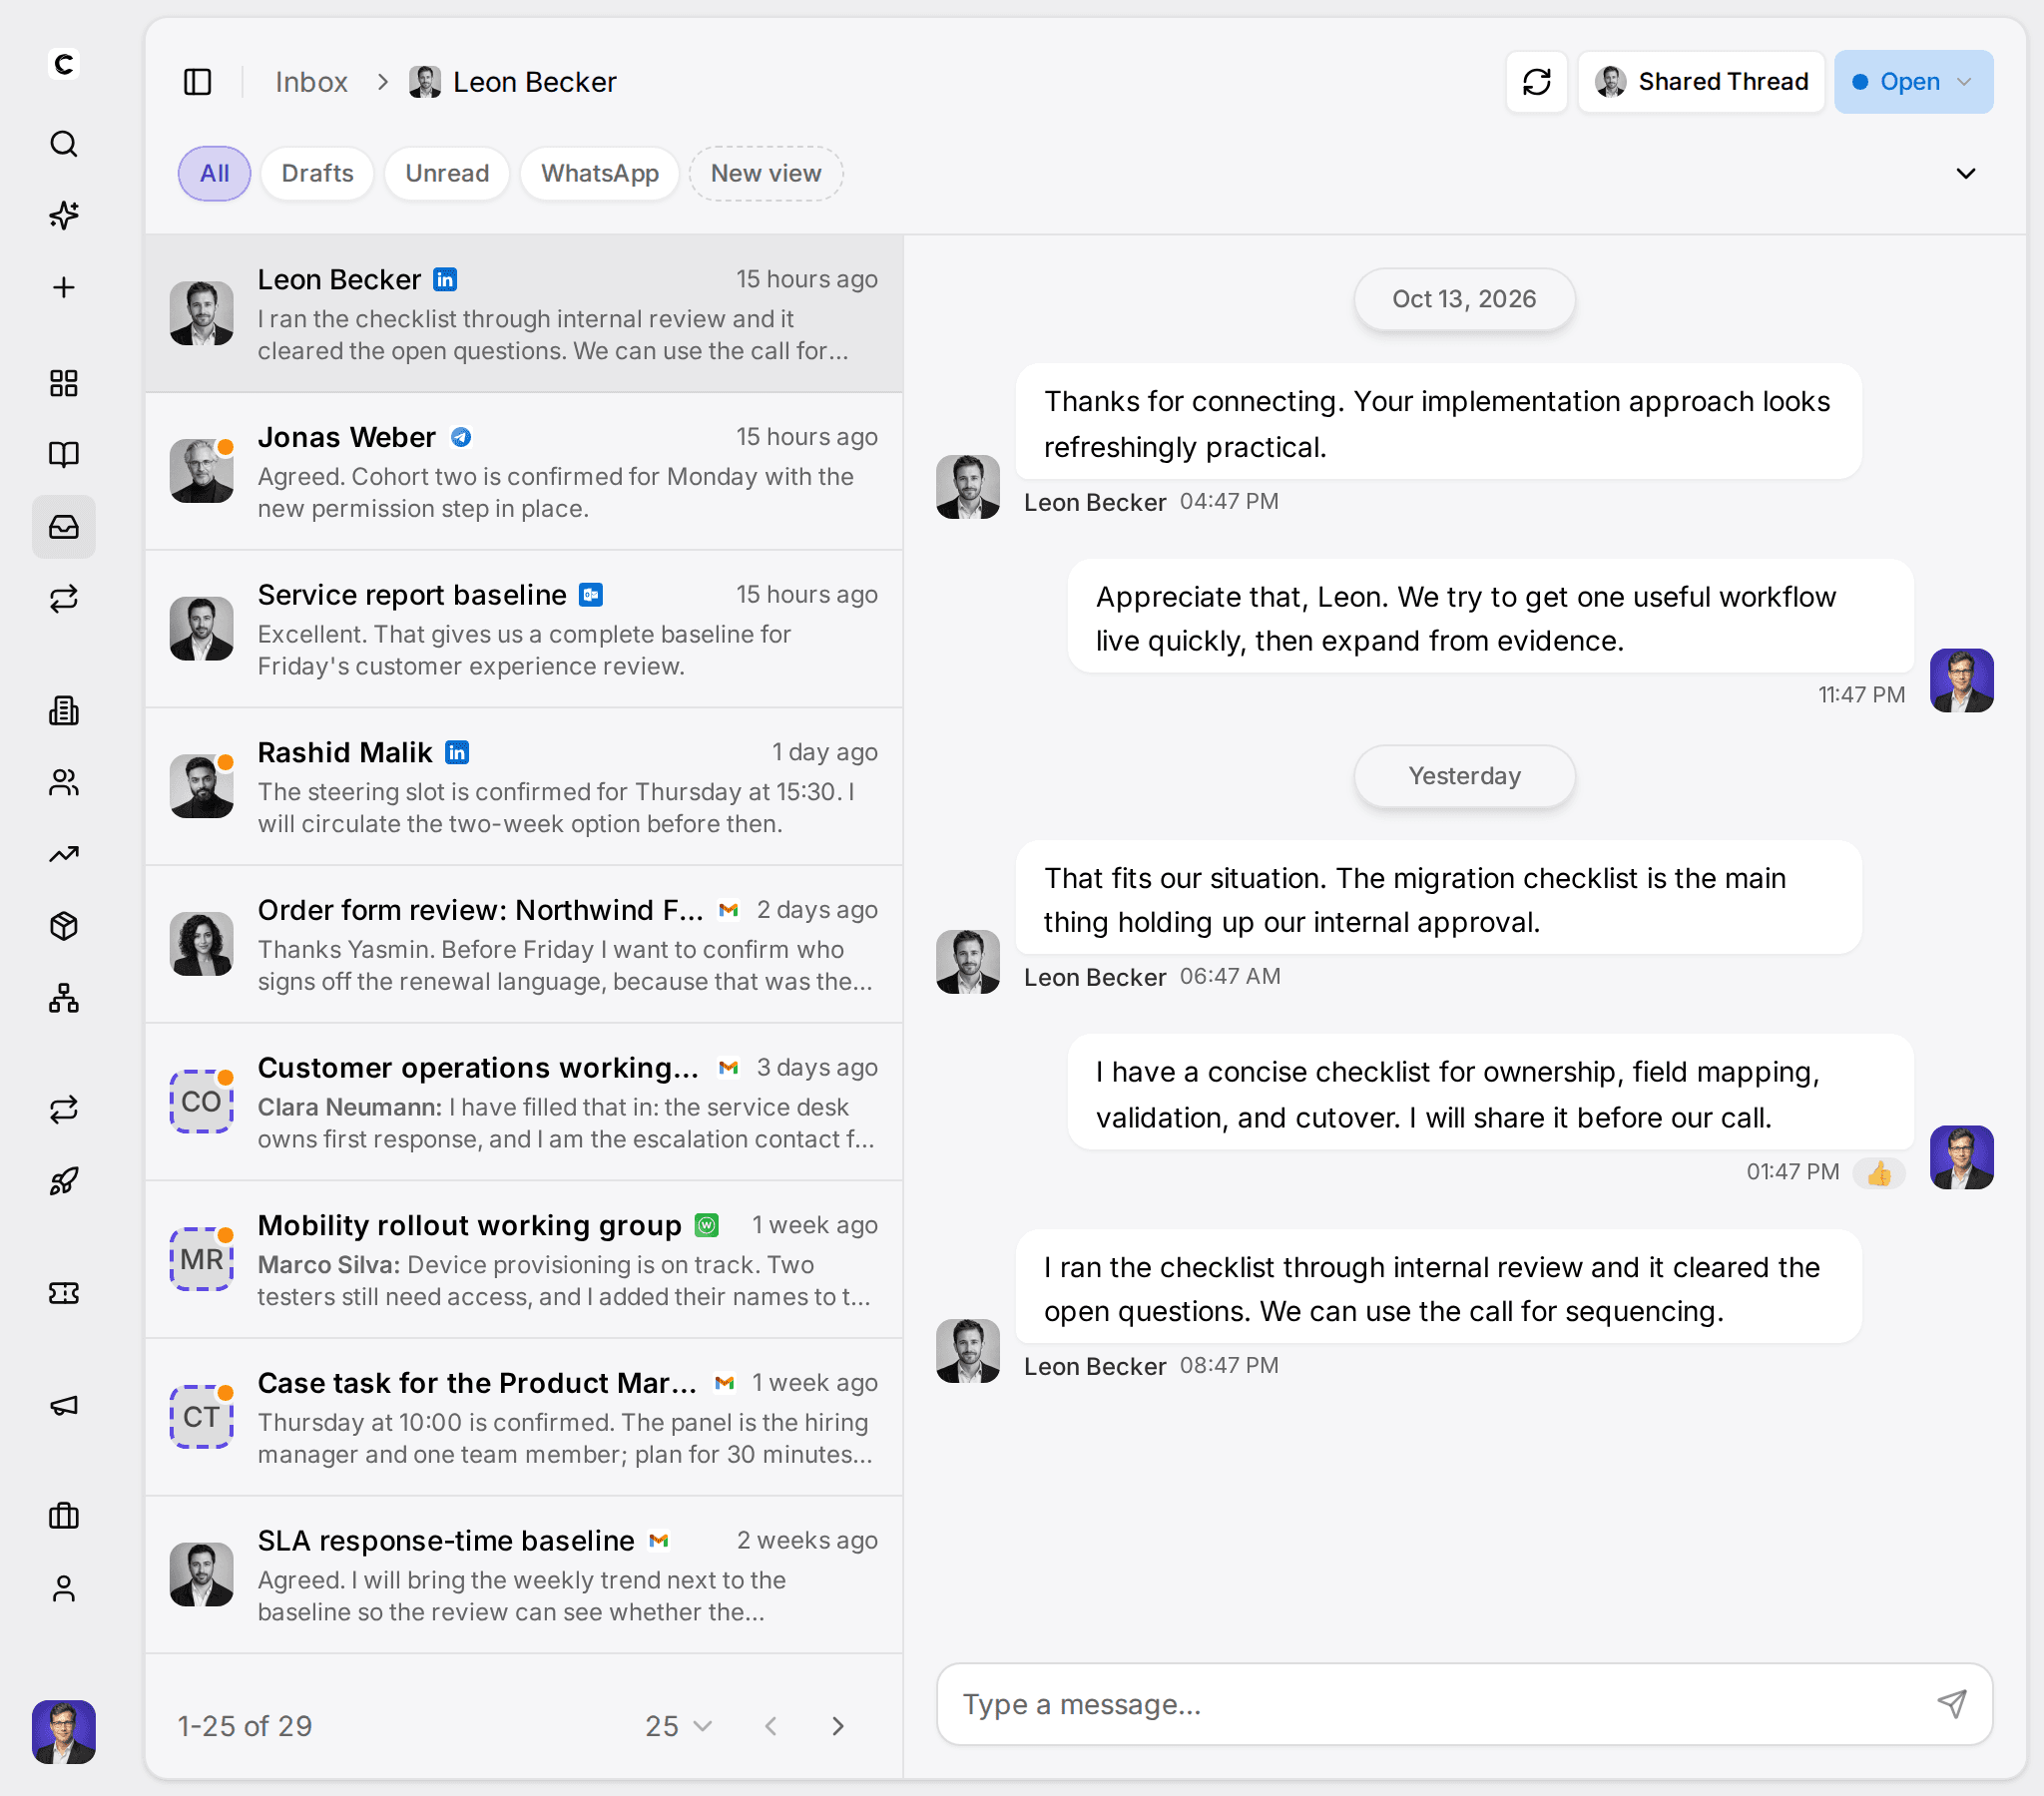Open the building companies icon

tap(64, 711)
